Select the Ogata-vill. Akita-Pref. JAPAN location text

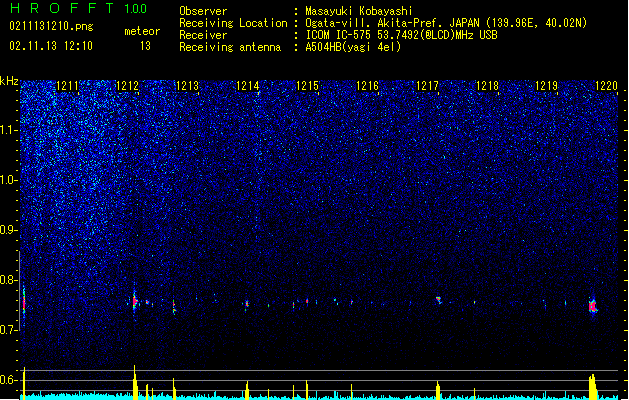[446, 23]
